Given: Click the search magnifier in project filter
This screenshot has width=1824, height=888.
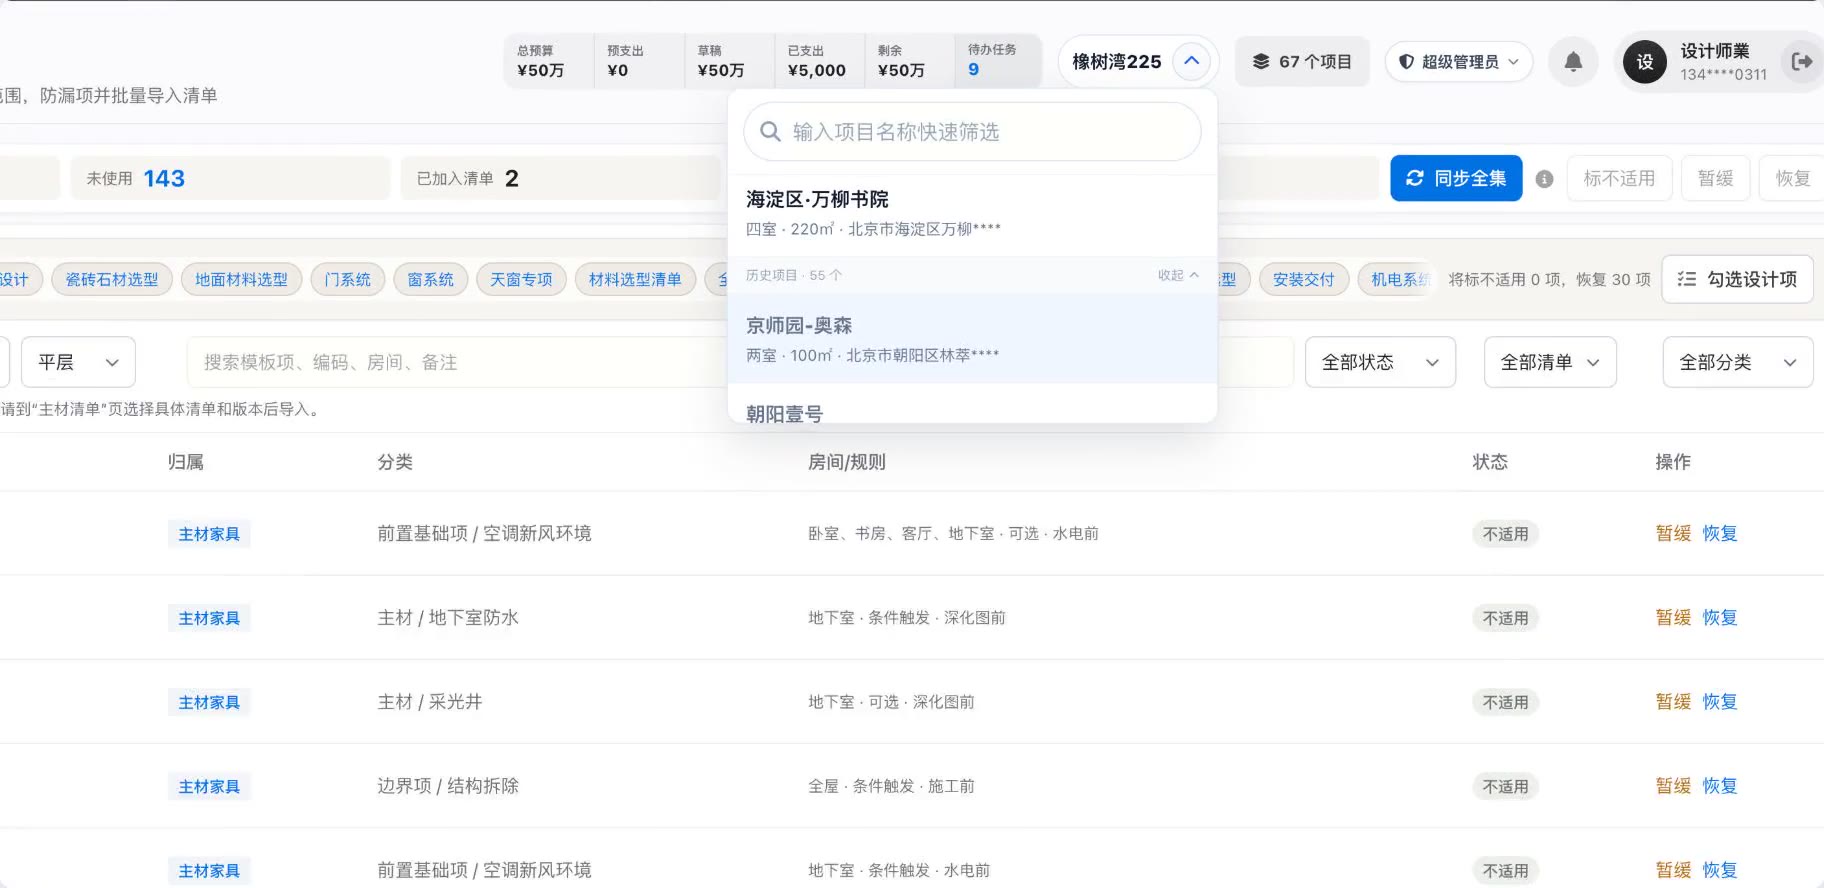Looking at the screenshot, I should 770,132.
